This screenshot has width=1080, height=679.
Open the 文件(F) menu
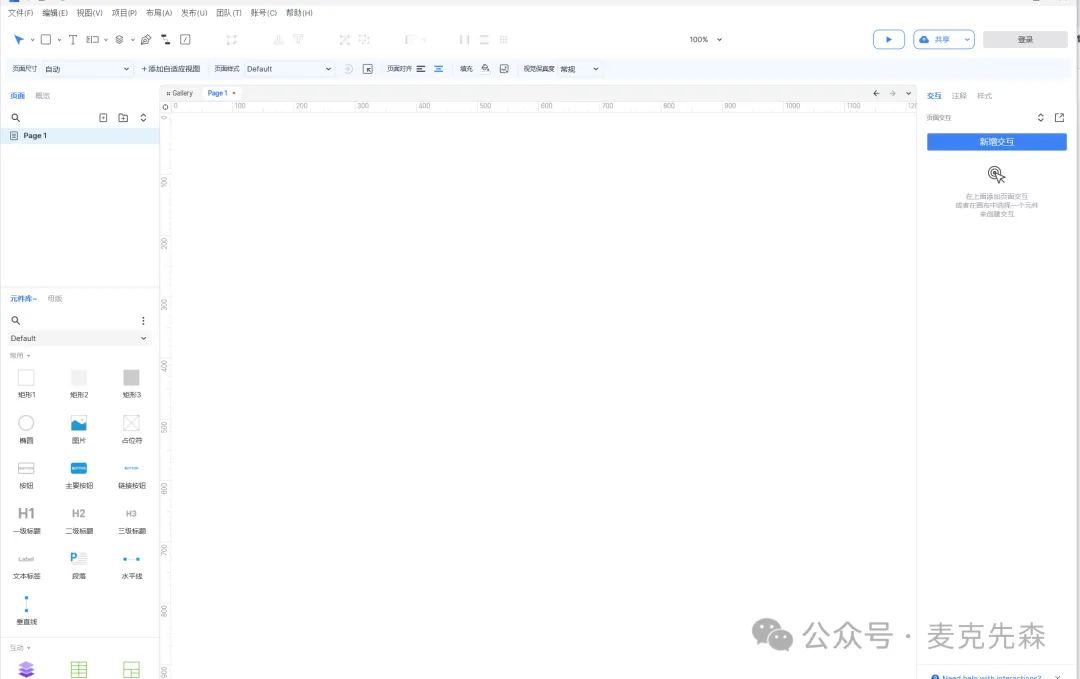coord(21,13)
